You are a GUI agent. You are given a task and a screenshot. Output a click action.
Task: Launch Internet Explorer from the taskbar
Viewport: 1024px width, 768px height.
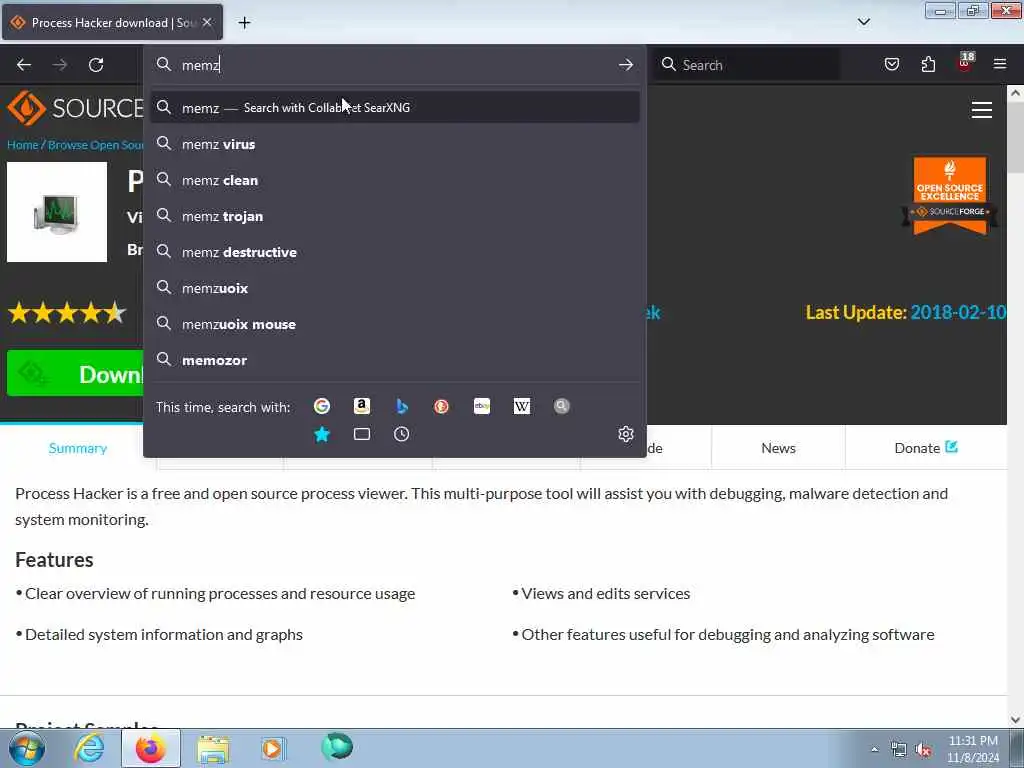point(89,748)
